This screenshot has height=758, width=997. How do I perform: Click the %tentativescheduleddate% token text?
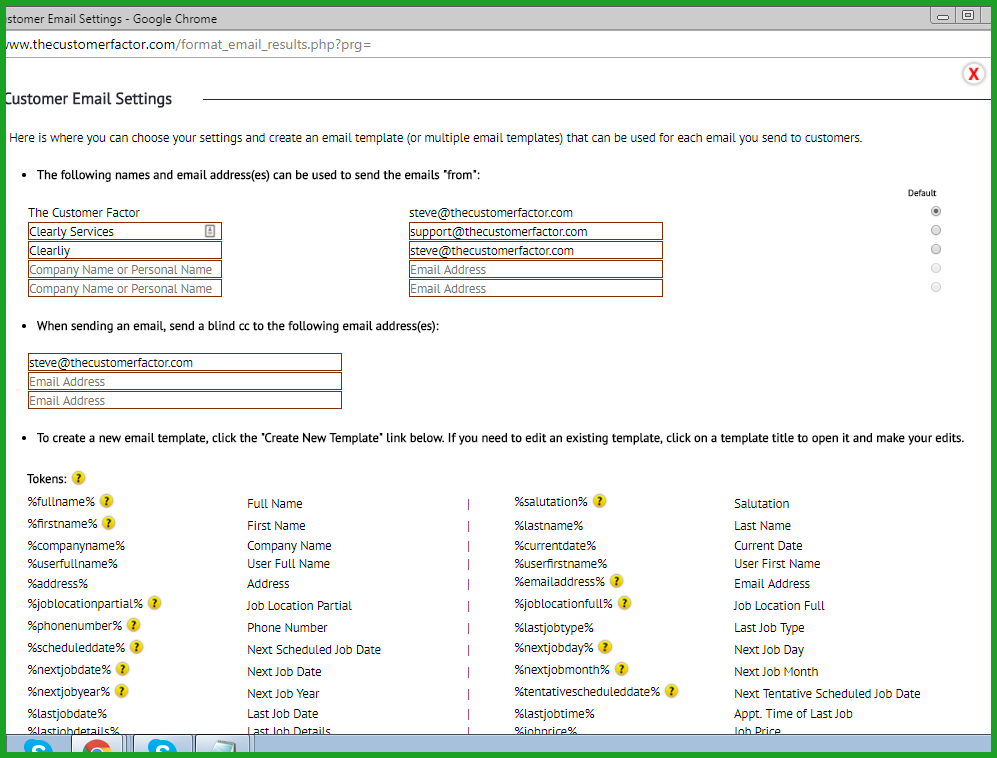(587, 691)
